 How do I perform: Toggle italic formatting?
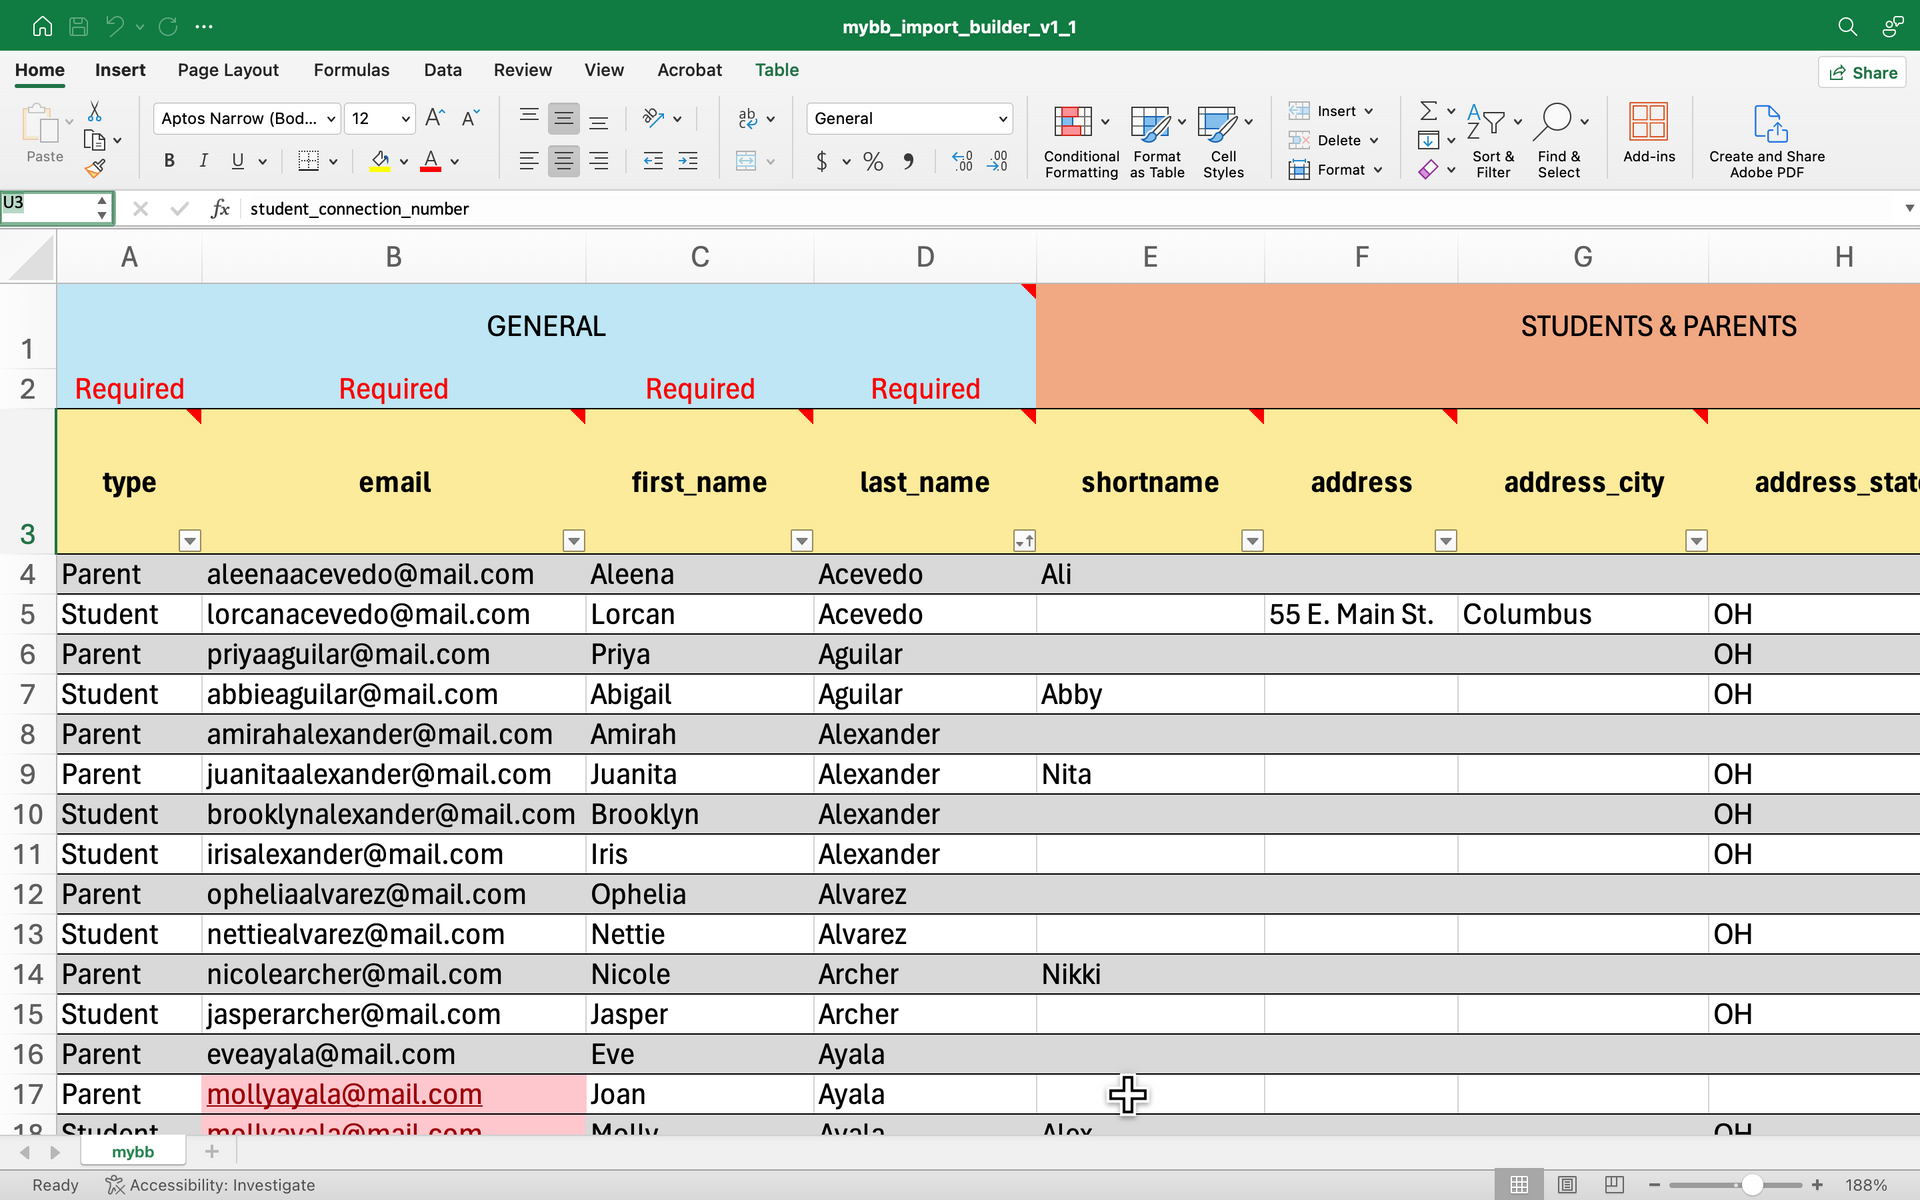pos(203,161)
